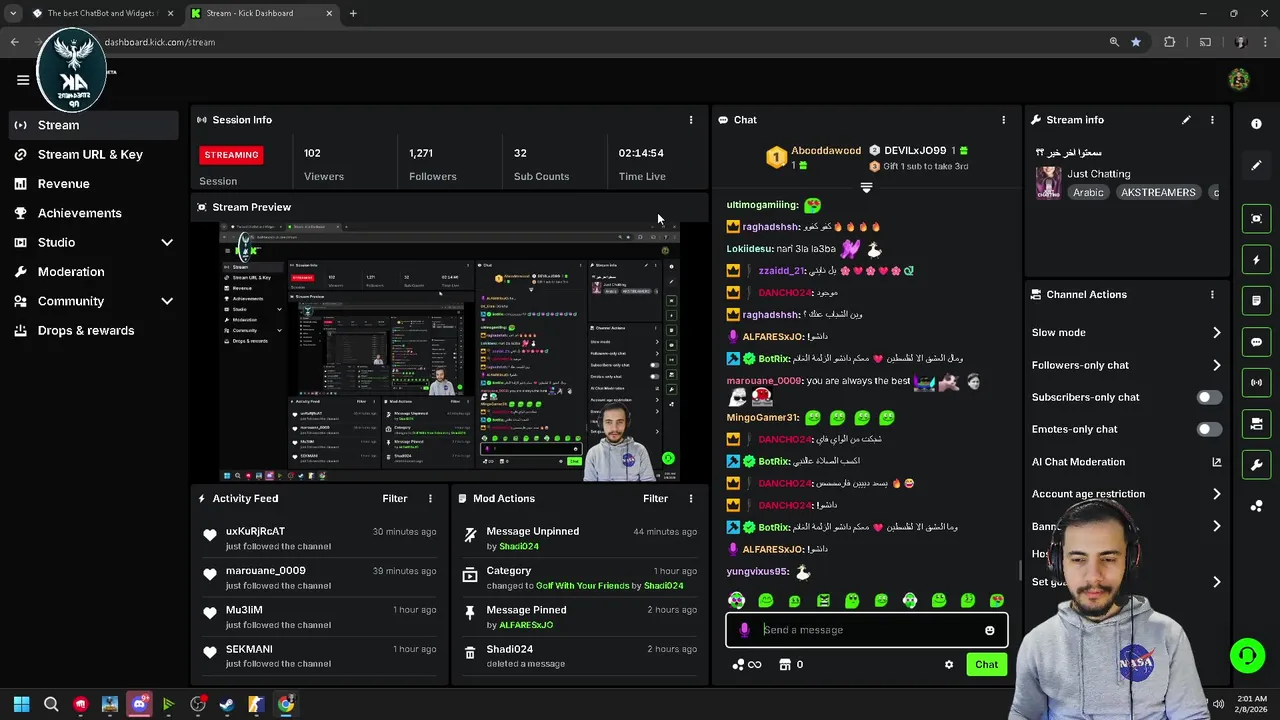This screenshot has width=1280, height=720.
Task: Open browser tab search dropdown
Action: tap(13, 13)
